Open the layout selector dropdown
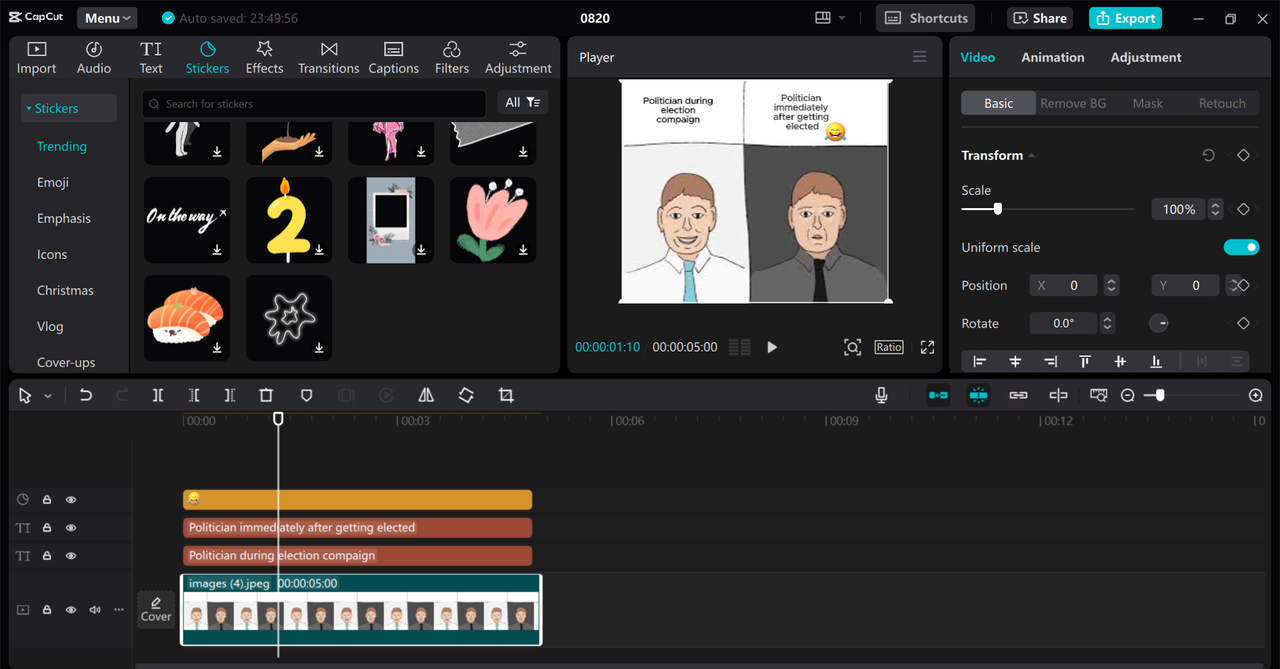1280x669 pixels. [x=830, y=18]
